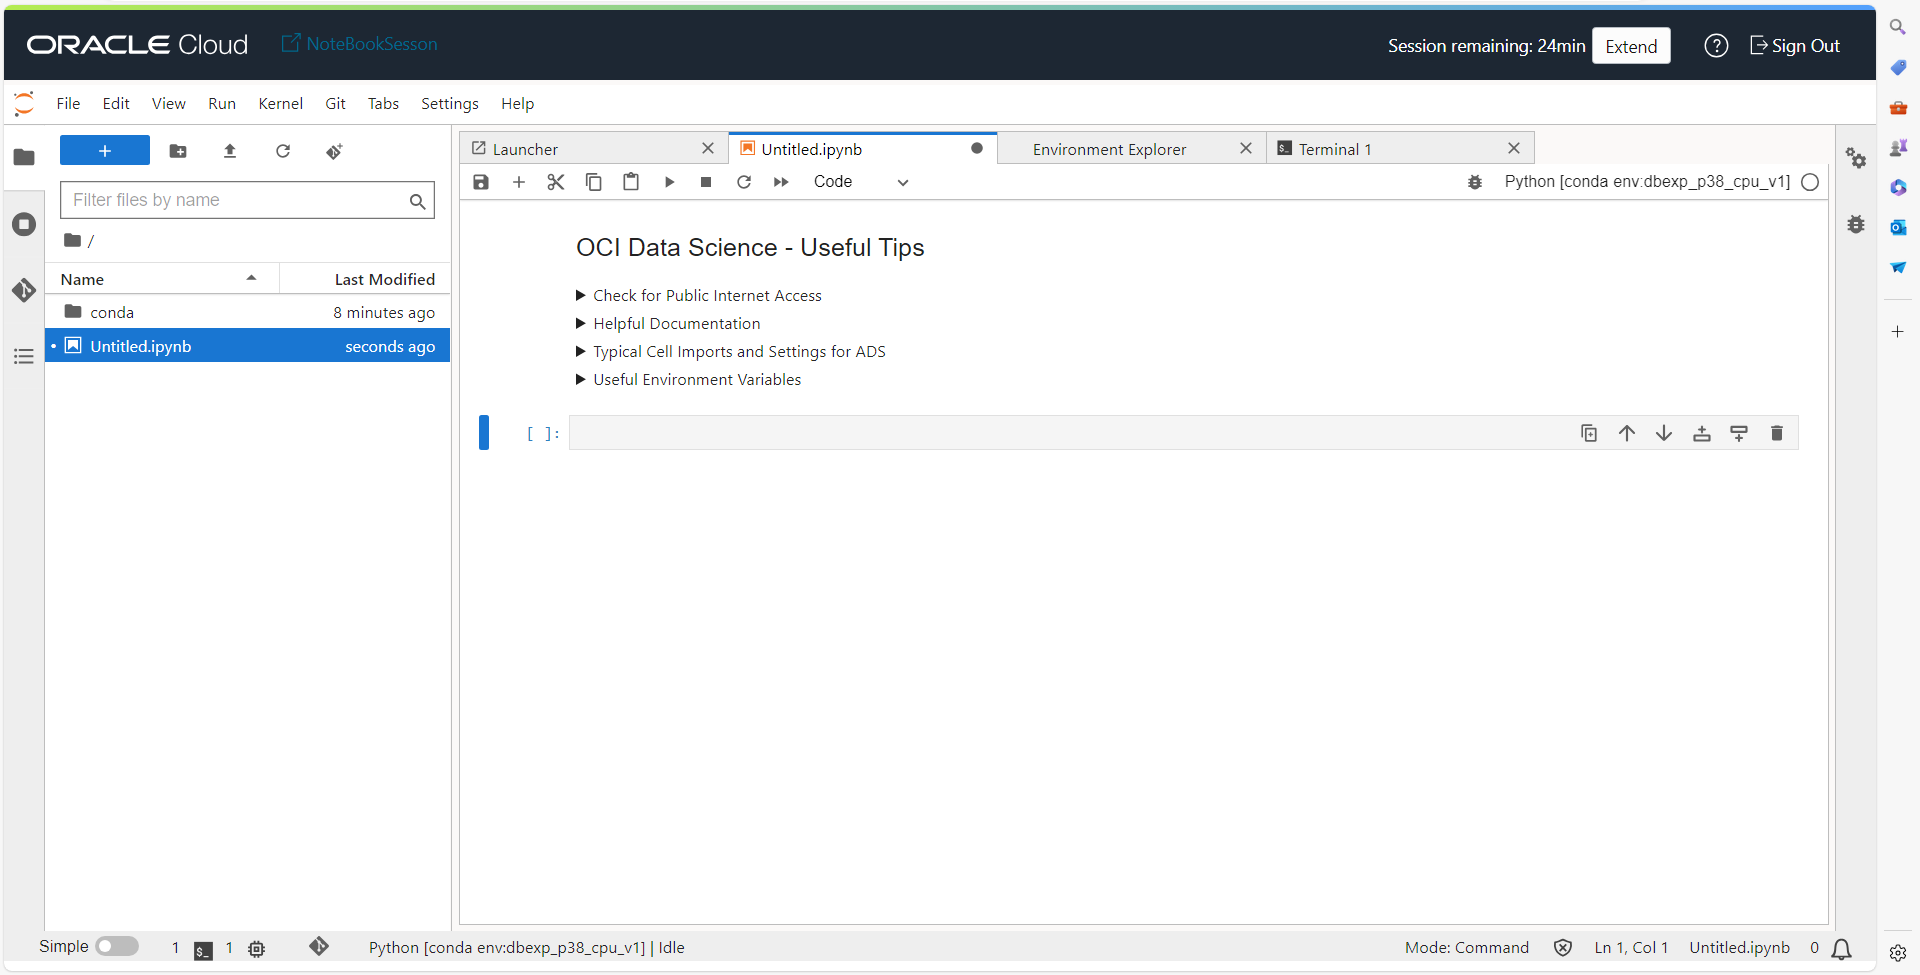Insert a cell above from the cell toolbar
Image resolution: width=1920 pixels, height=975 pixels.
coord(1702,433)
